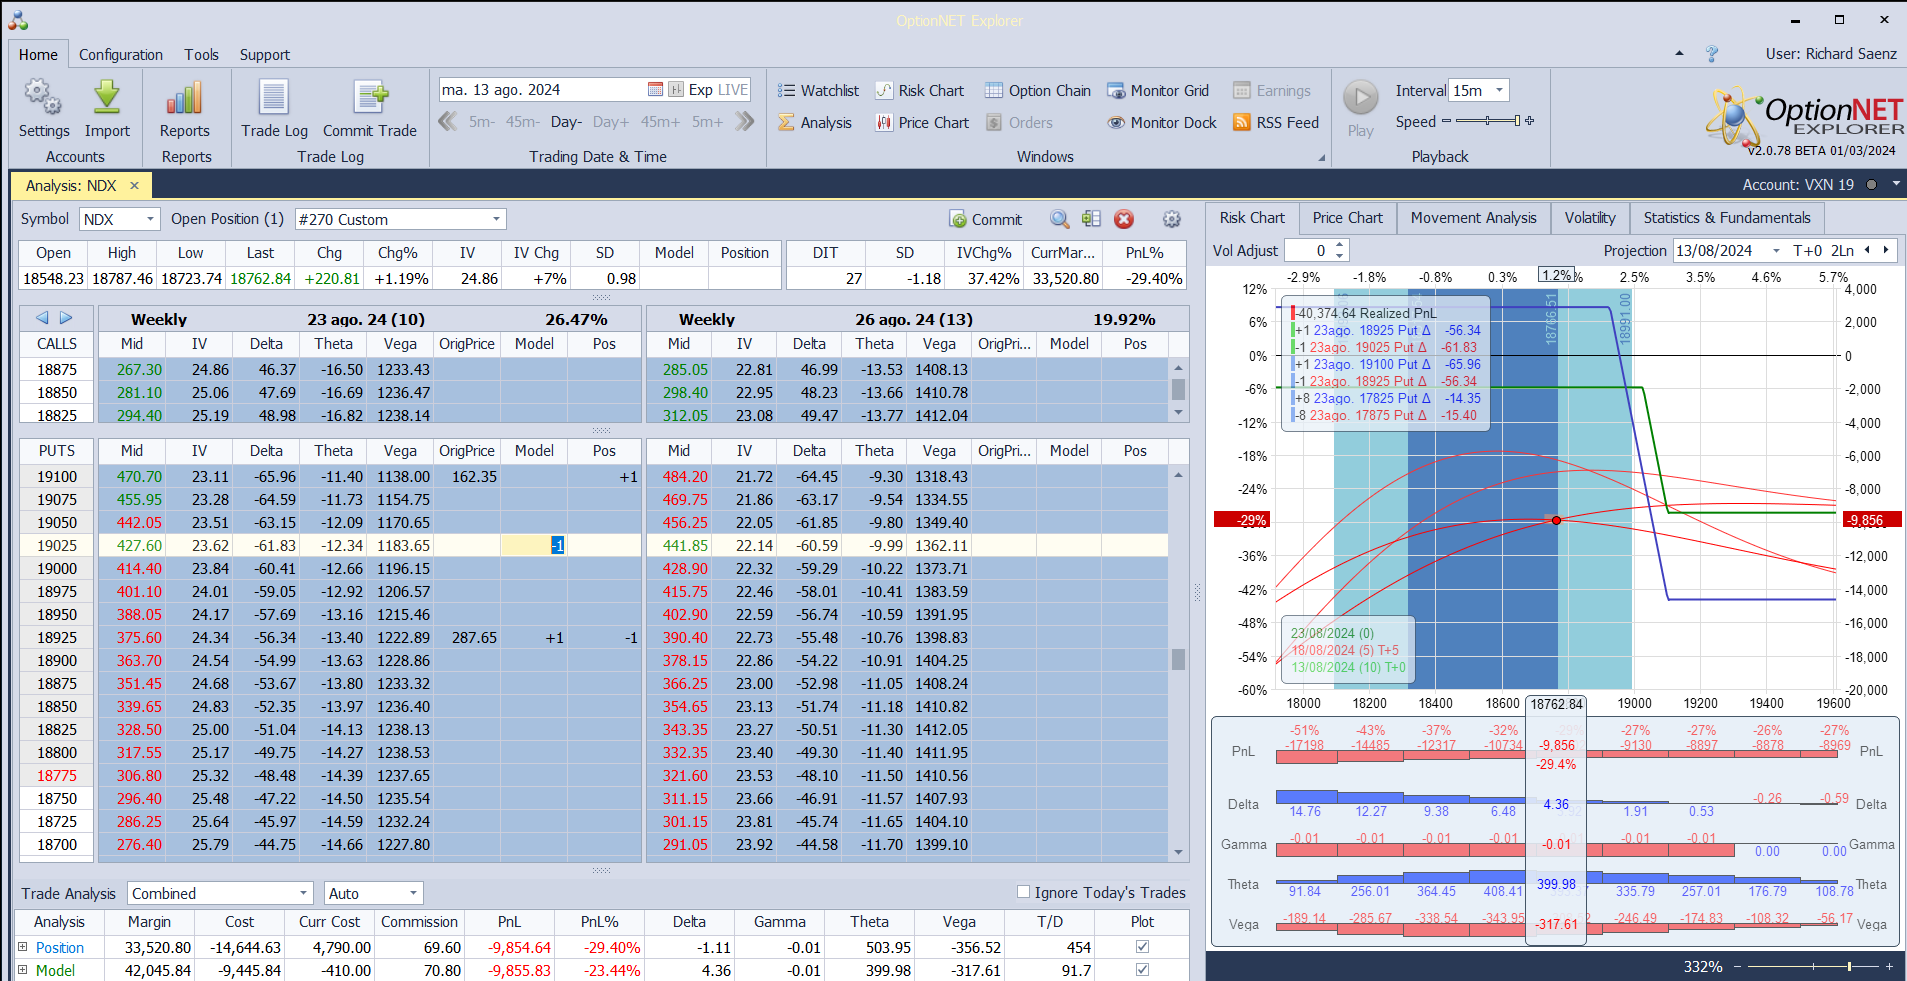The height and width of the screenshot is (981, 1907).
Task: Click the magnifier search icon beside Commit
Action: tap(1060, 219)
